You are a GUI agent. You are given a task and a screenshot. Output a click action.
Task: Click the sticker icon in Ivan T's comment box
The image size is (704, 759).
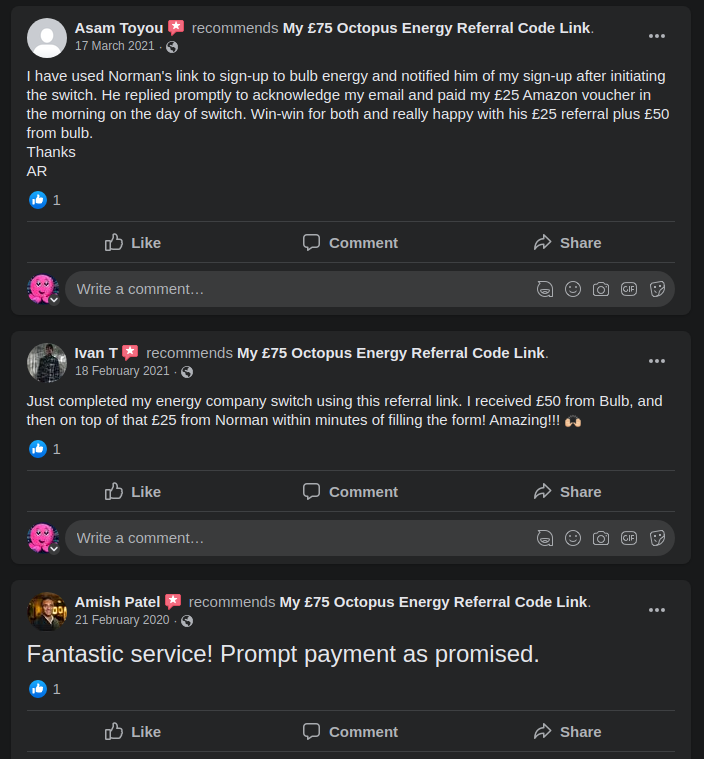pyautogui.click(x=657, y=538)
